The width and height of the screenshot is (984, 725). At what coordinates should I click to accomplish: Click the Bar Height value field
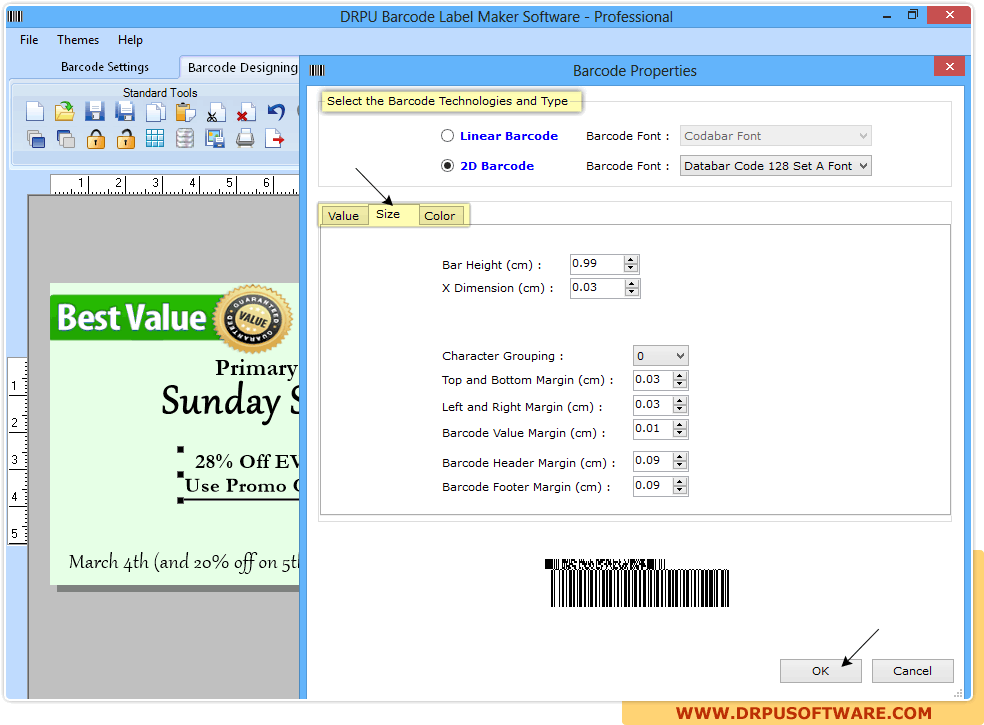coord(597,264)
